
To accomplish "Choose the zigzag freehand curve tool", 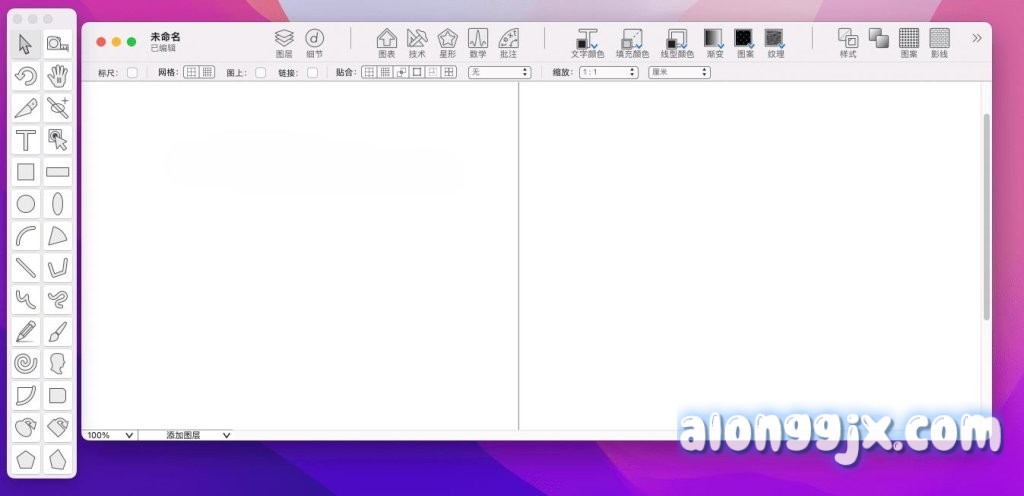I will coord(25,300).
